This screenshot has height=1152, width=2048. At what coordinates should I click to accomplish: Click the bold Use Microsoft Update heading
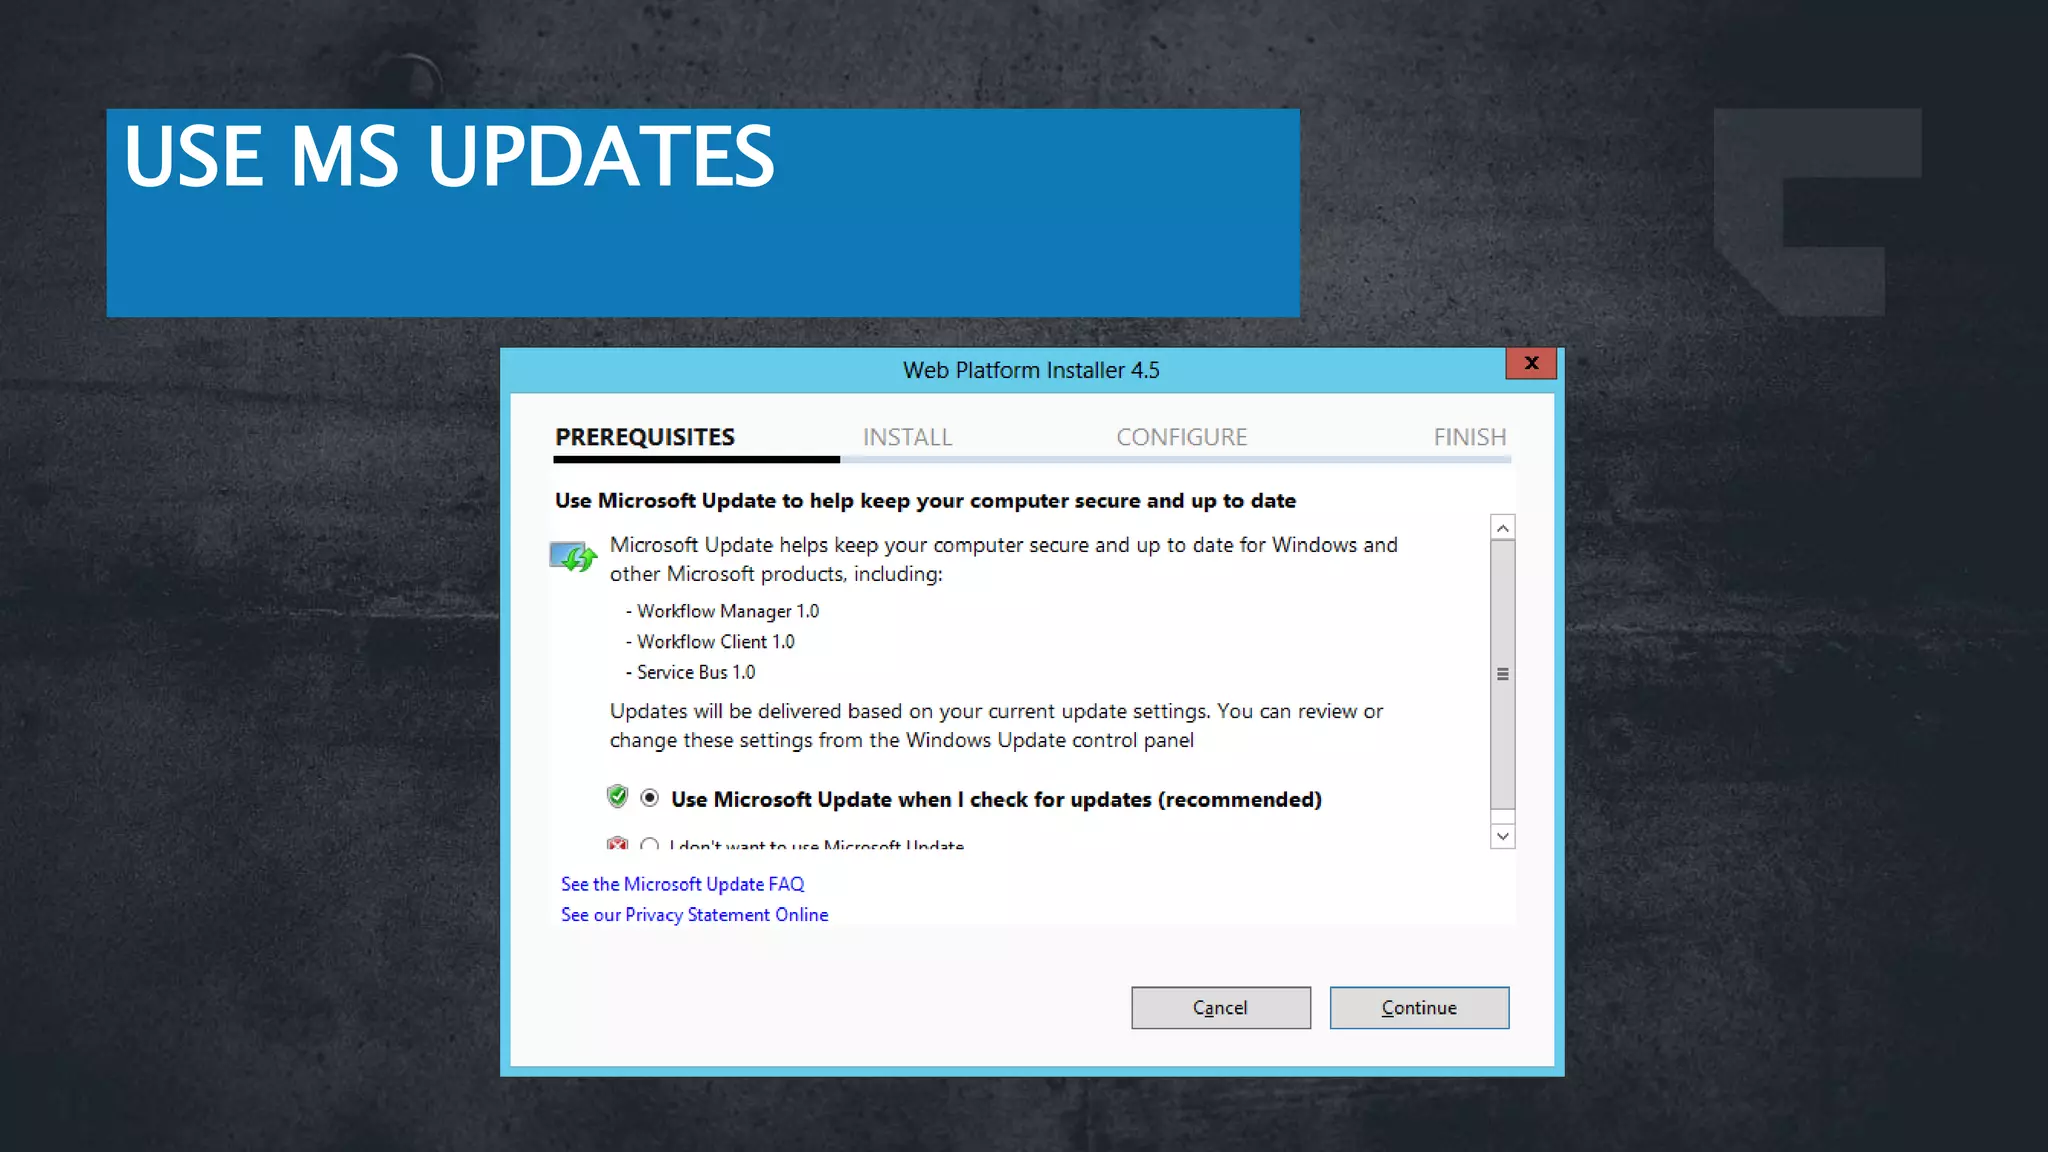point(925,501)
